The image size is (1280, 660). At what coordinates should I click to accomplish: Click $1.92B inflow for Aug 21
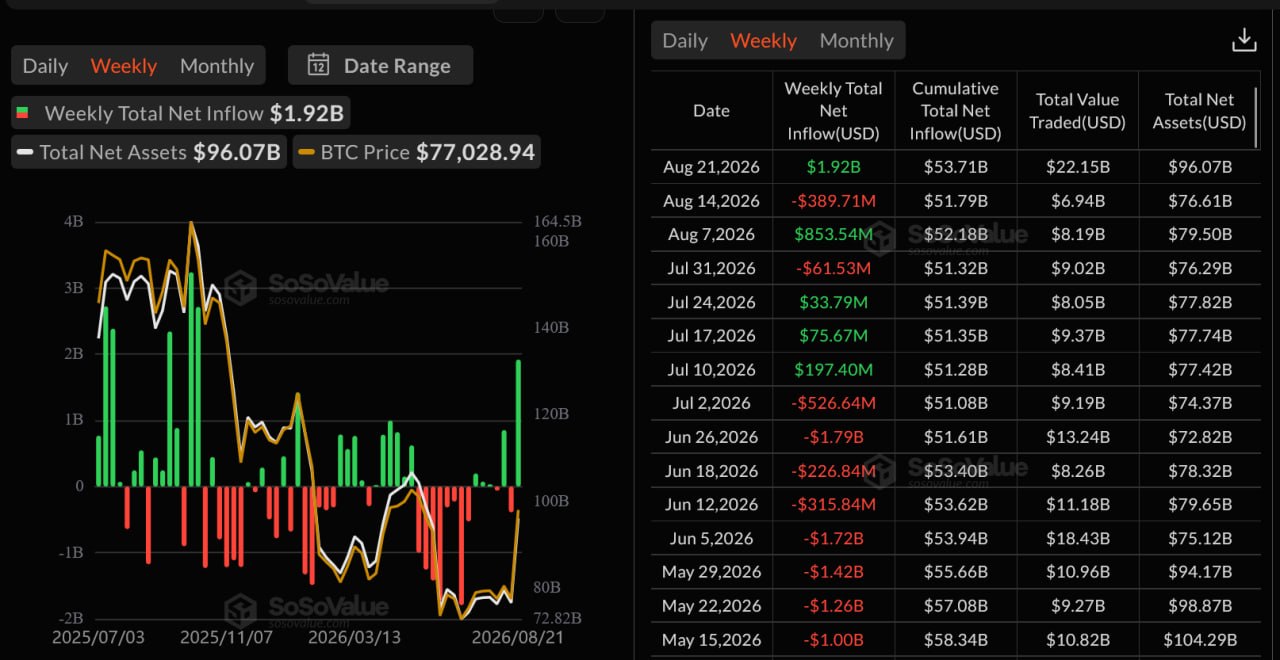click(x=833, y=167)
